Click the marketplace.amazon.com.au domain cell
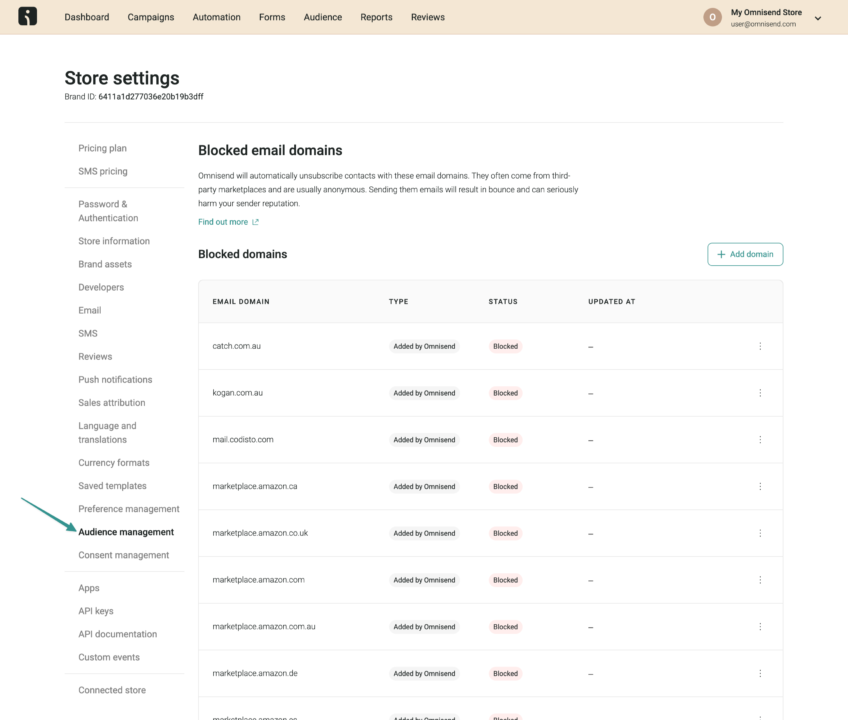This screenshot has height=720, width=848. pyautogui.click(x=264, y=626)
